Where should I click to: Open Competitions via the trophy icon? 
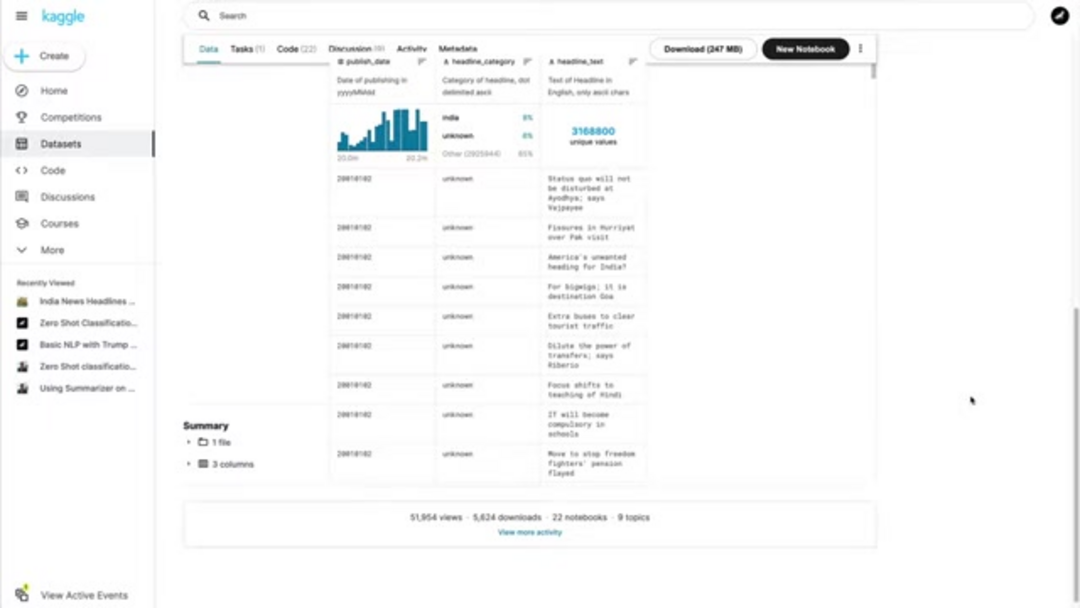point(22,117)
